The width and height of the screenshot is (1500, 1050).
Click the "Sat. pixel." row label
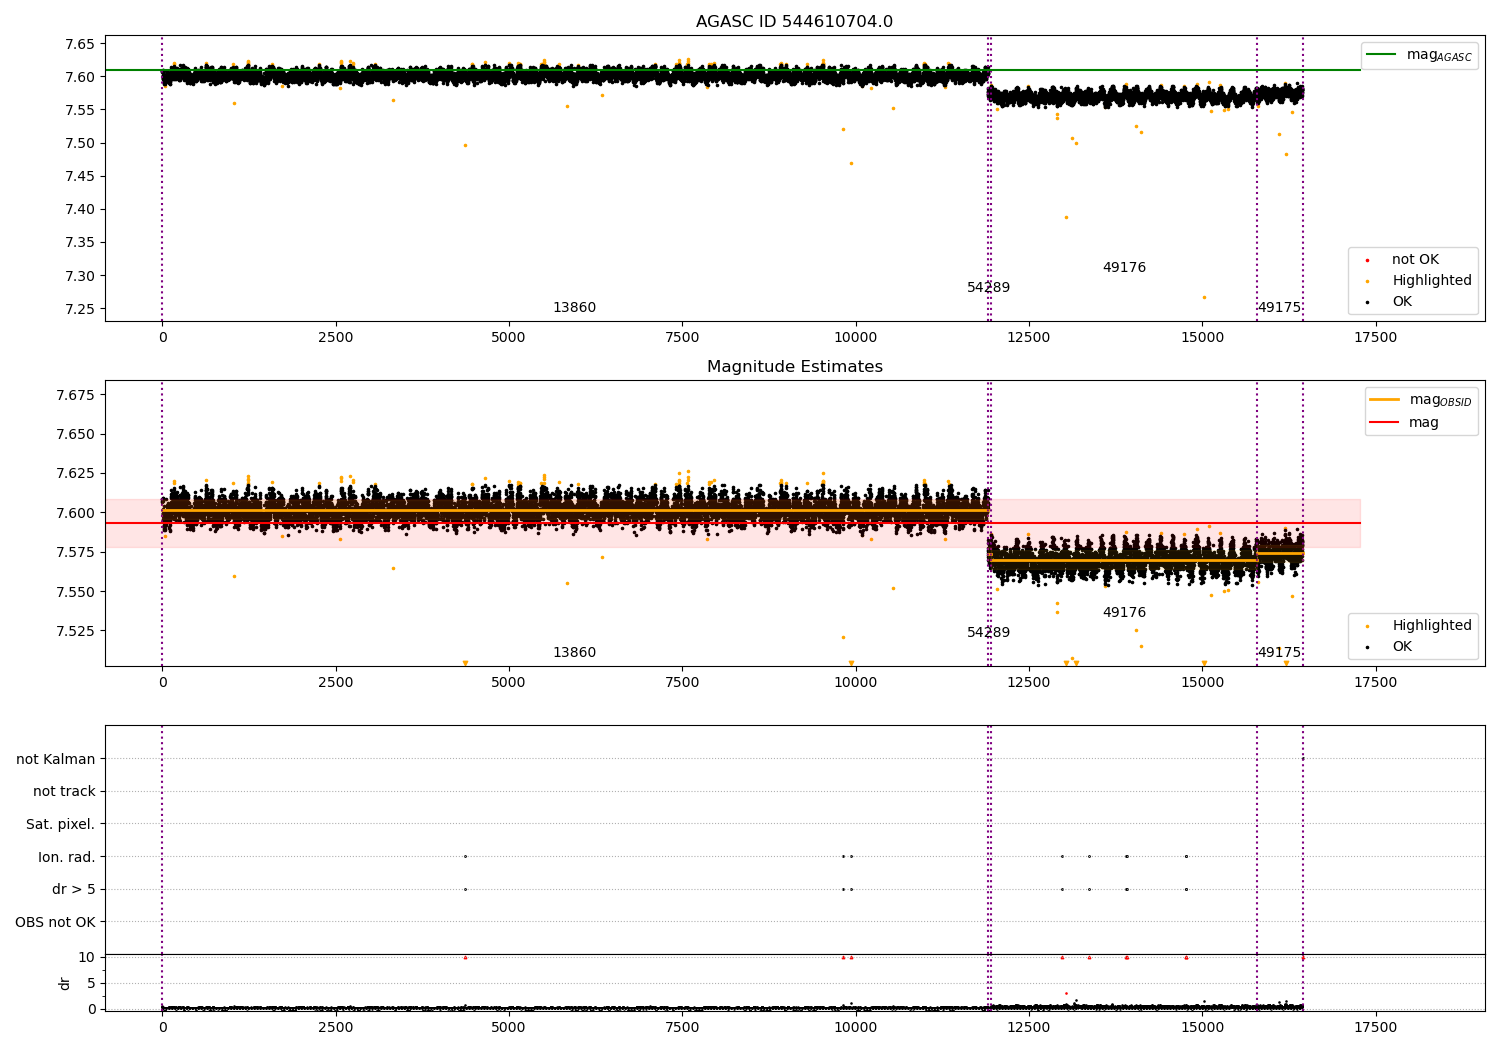tap(61, 824)
